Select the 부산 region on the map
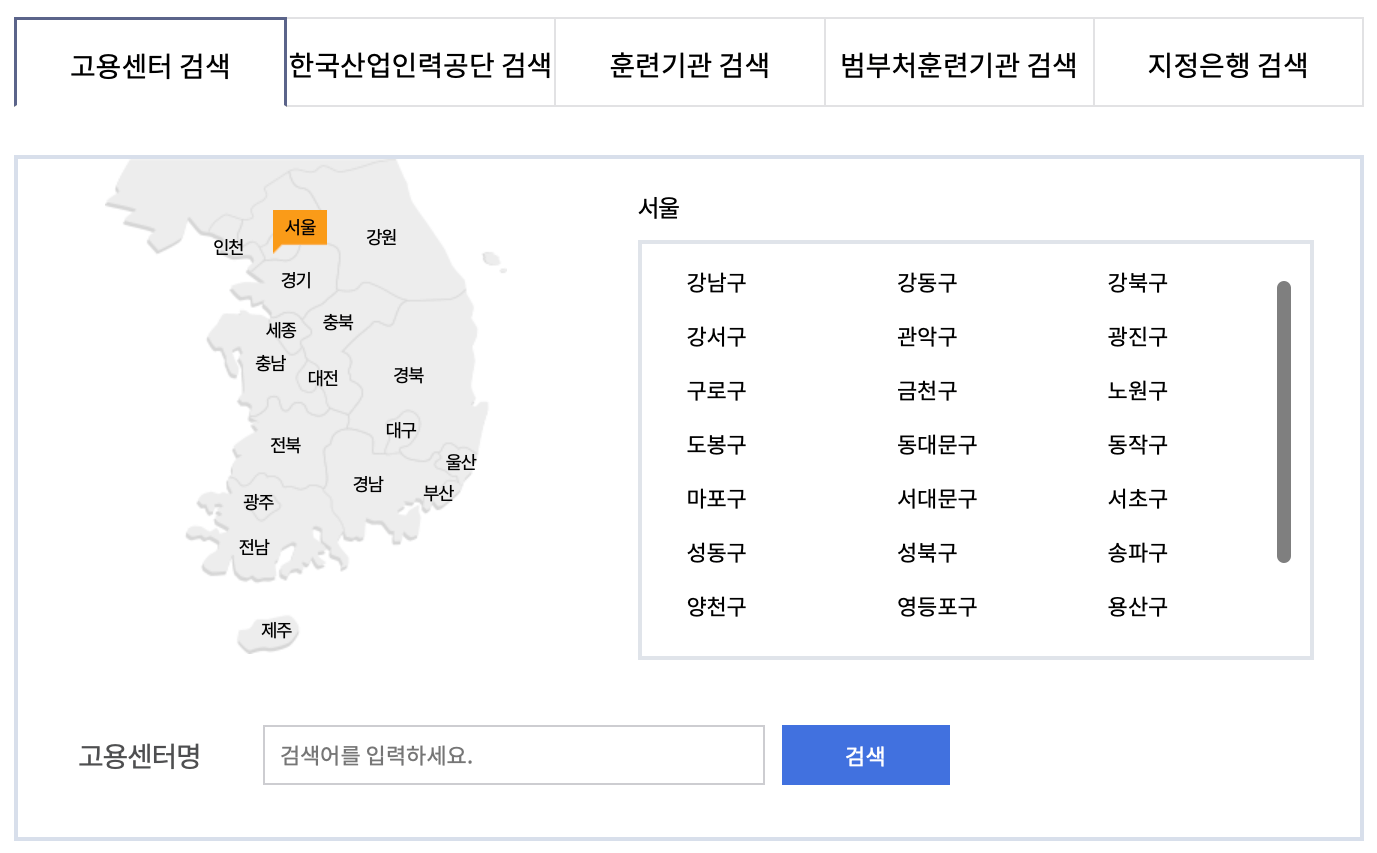1377x853 pixels. pos(442,491)
